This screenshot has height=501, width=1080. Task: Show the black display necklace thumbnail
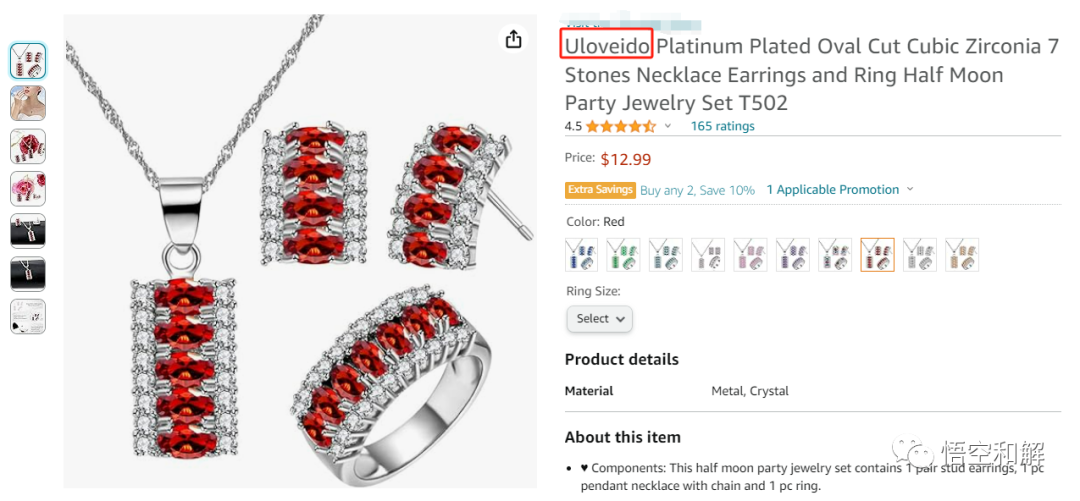coord(28,273)
